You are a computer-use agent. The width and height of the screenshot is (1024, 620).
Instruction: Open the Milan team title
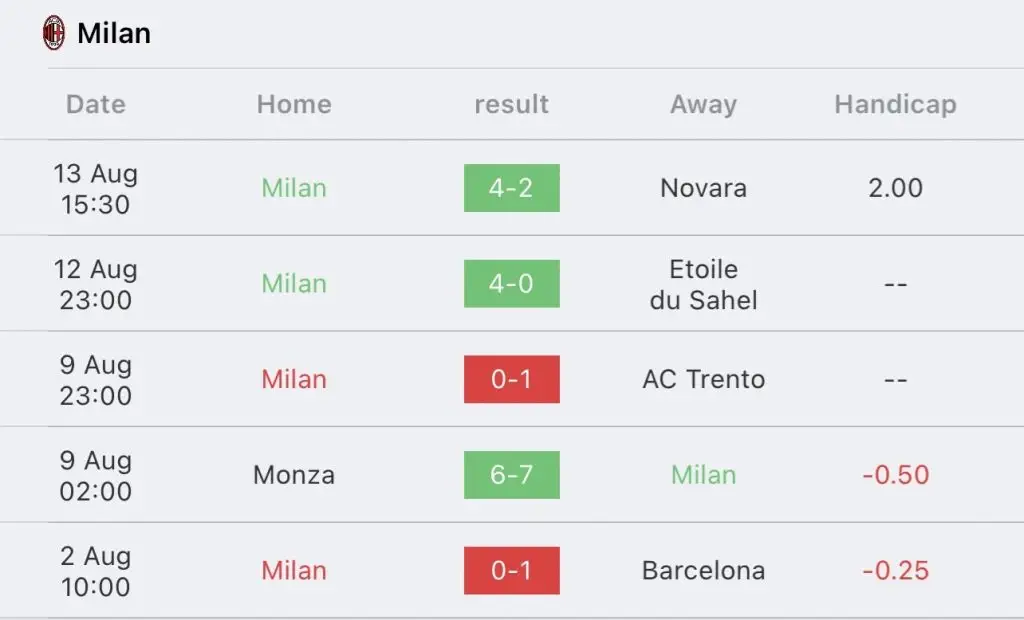(114, 33)
